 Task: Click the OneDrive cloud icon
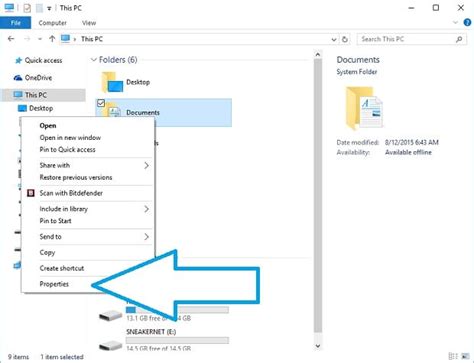click(x=18, y=78)
